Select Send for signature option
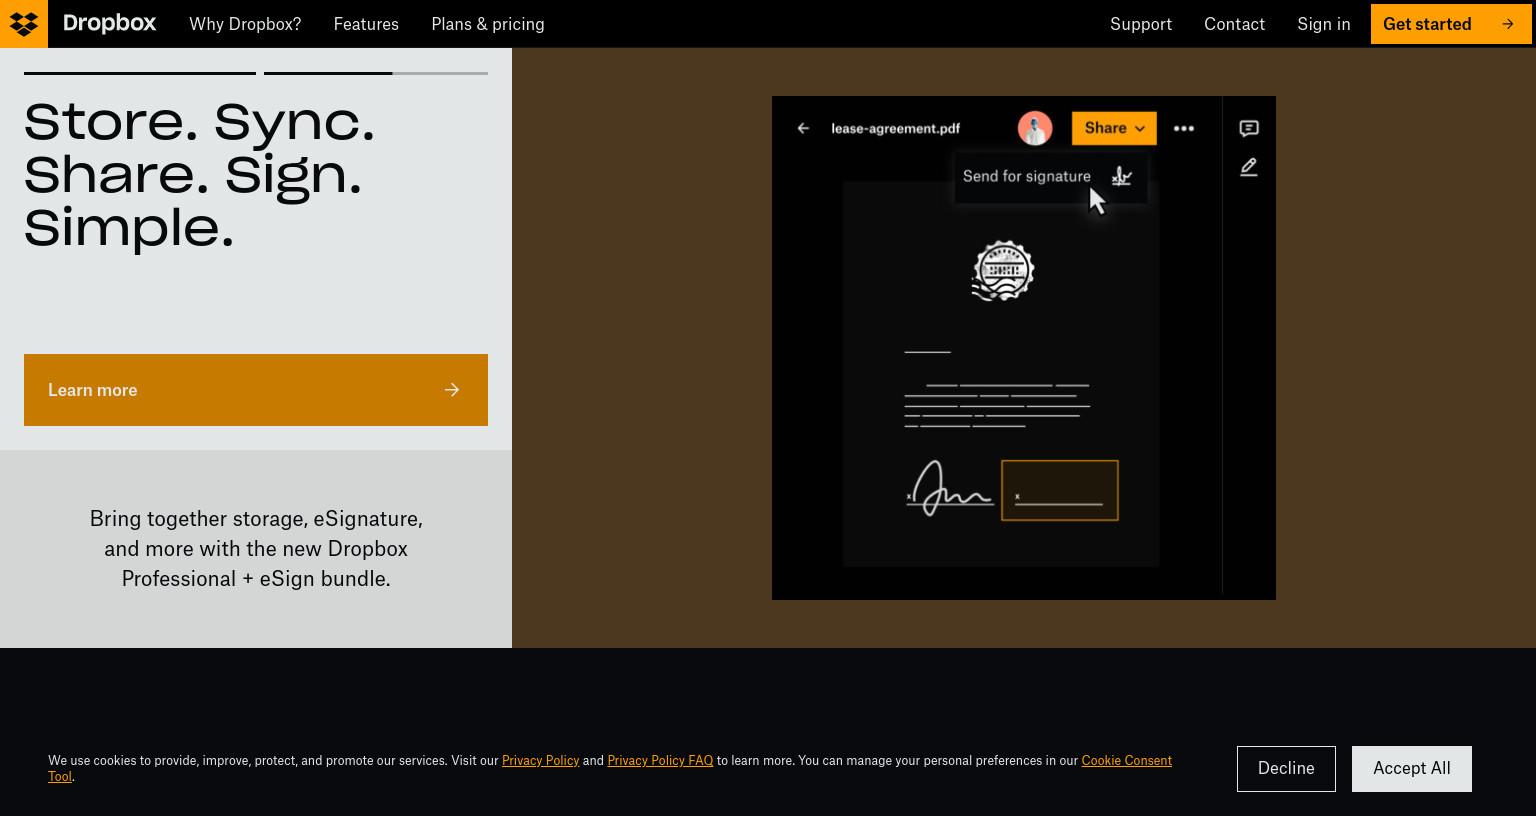This screenshot has width=1536, height=816. point(1050,177)
